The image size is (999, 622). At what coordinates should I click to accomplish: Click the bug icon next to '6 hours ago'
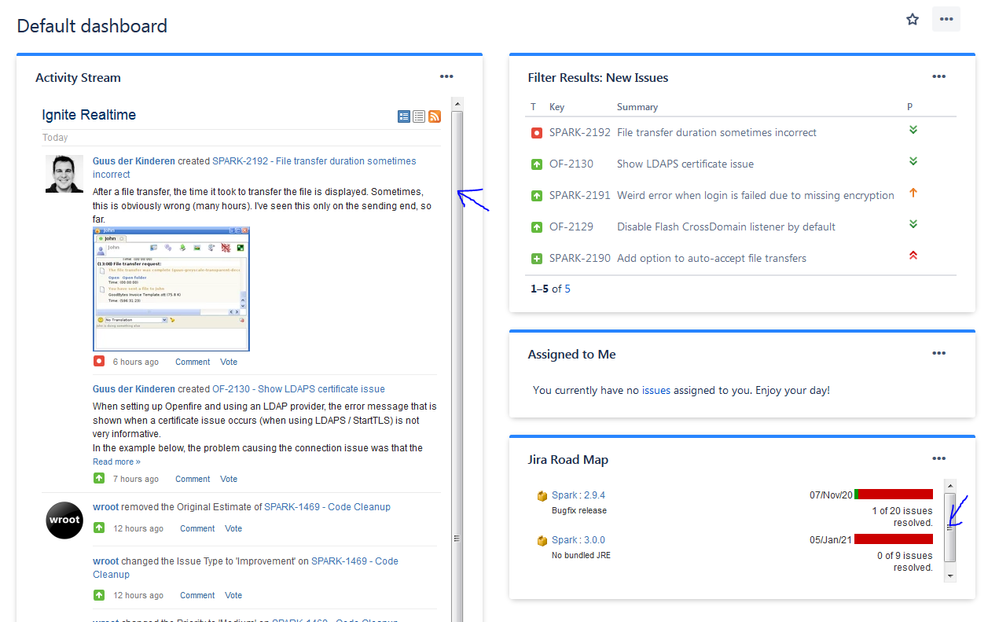click(x=99, y=361)
